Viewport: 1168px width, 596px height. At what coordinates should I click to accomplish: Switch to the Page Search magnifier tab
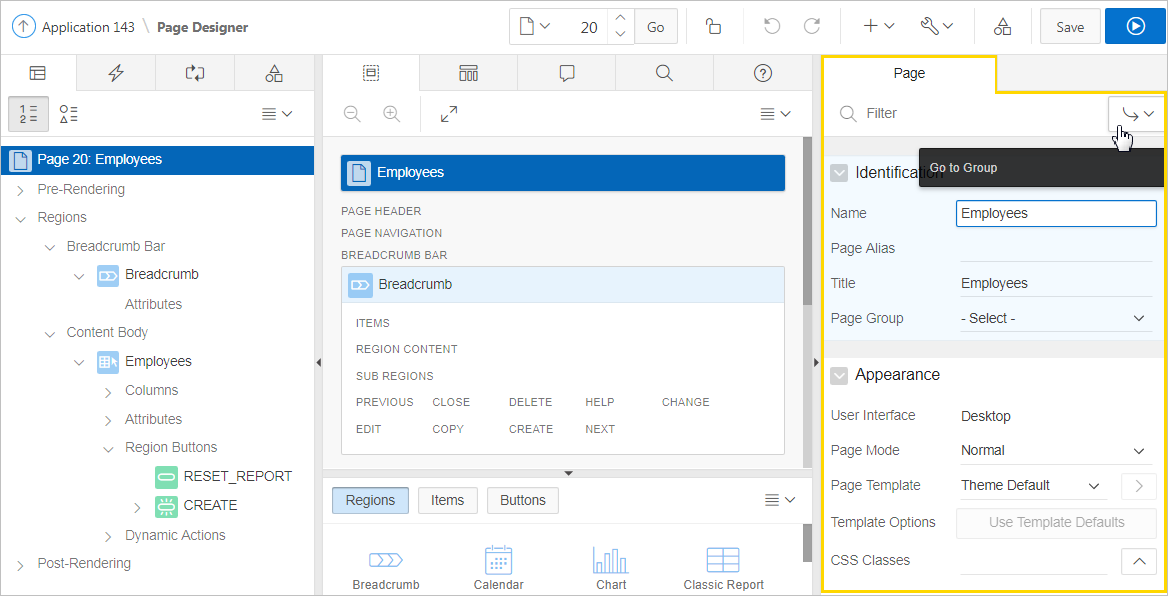coord(664,73)
